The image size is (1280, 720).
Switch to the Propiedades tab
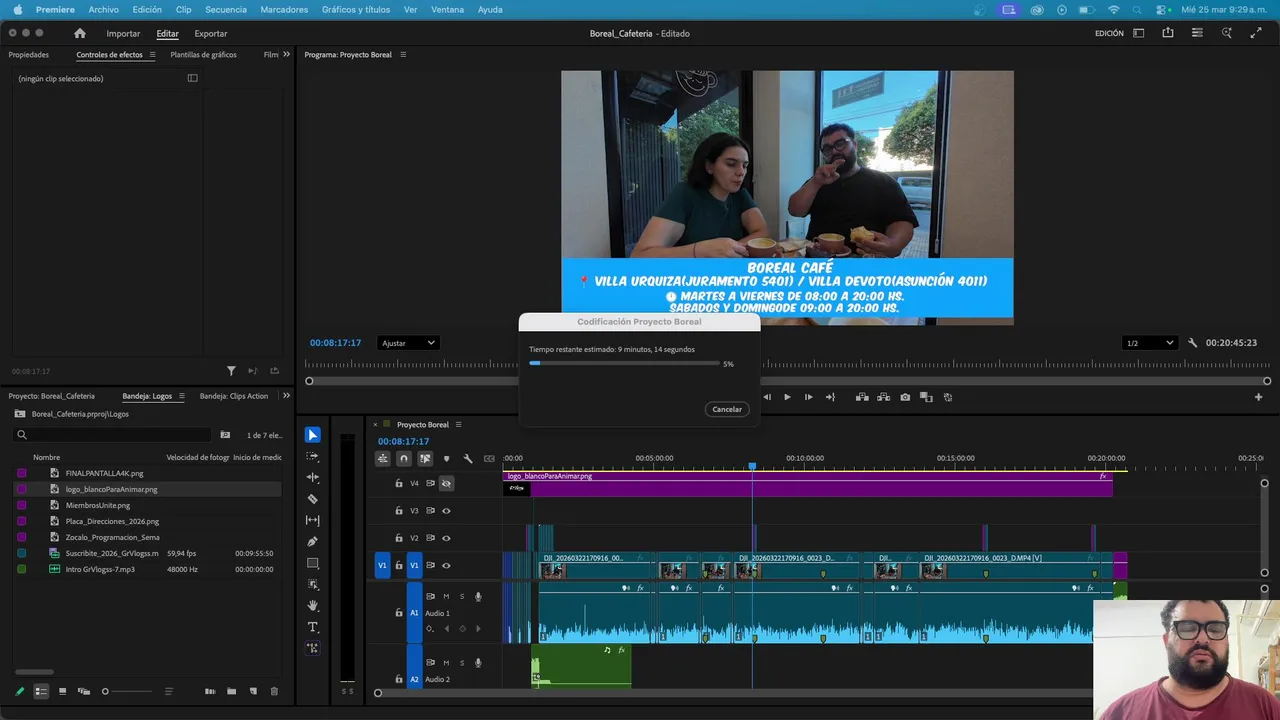[29, 55]
